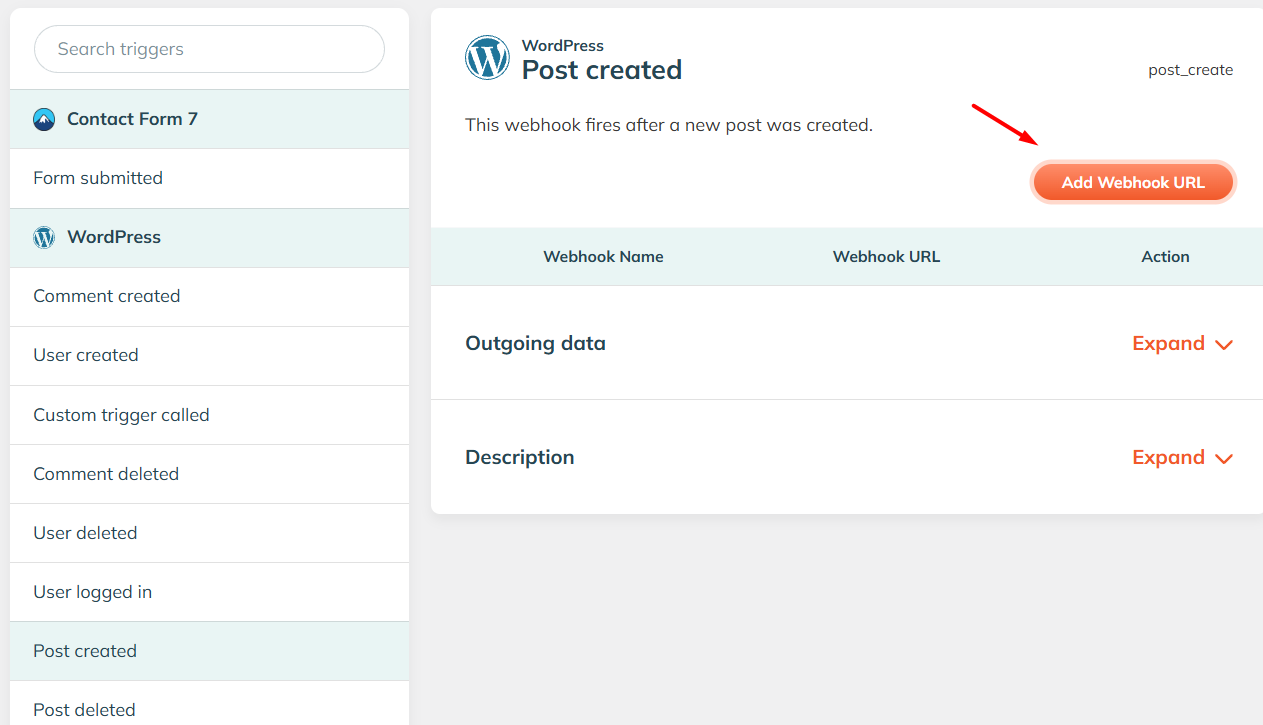Open the Custom trigger called trigger
Viewport: 1263px width, 725px height.
(x=121, y=414)
